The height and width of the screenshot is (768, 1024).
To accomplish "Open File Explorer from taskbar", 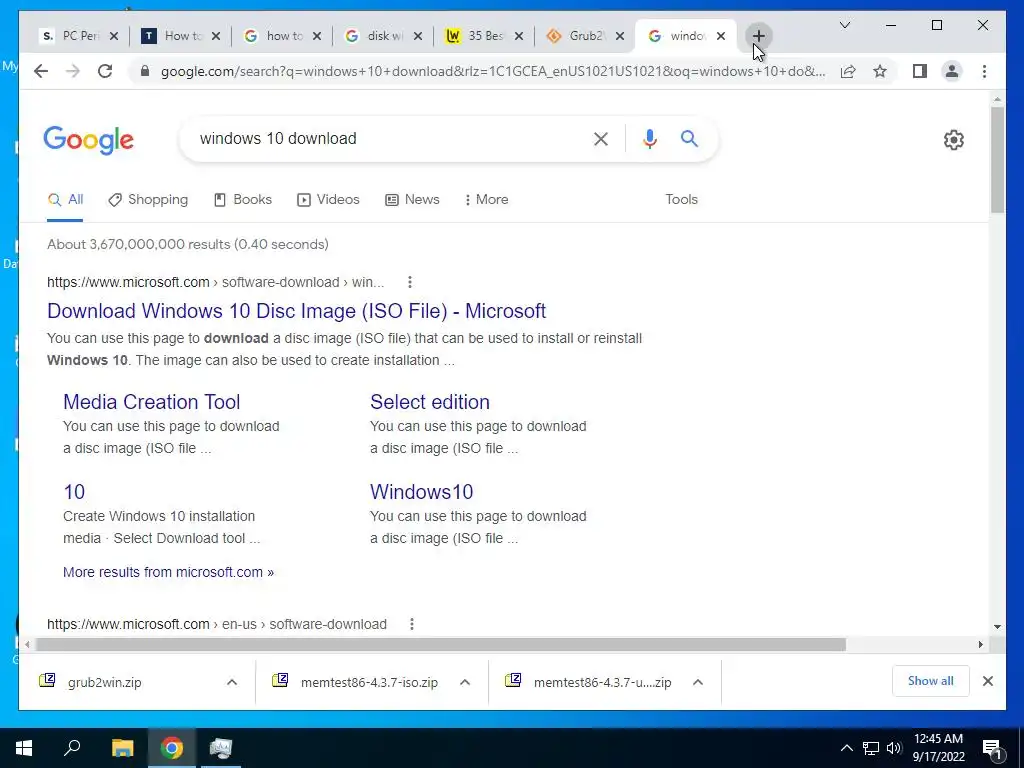I will click(x=122, y=748).
